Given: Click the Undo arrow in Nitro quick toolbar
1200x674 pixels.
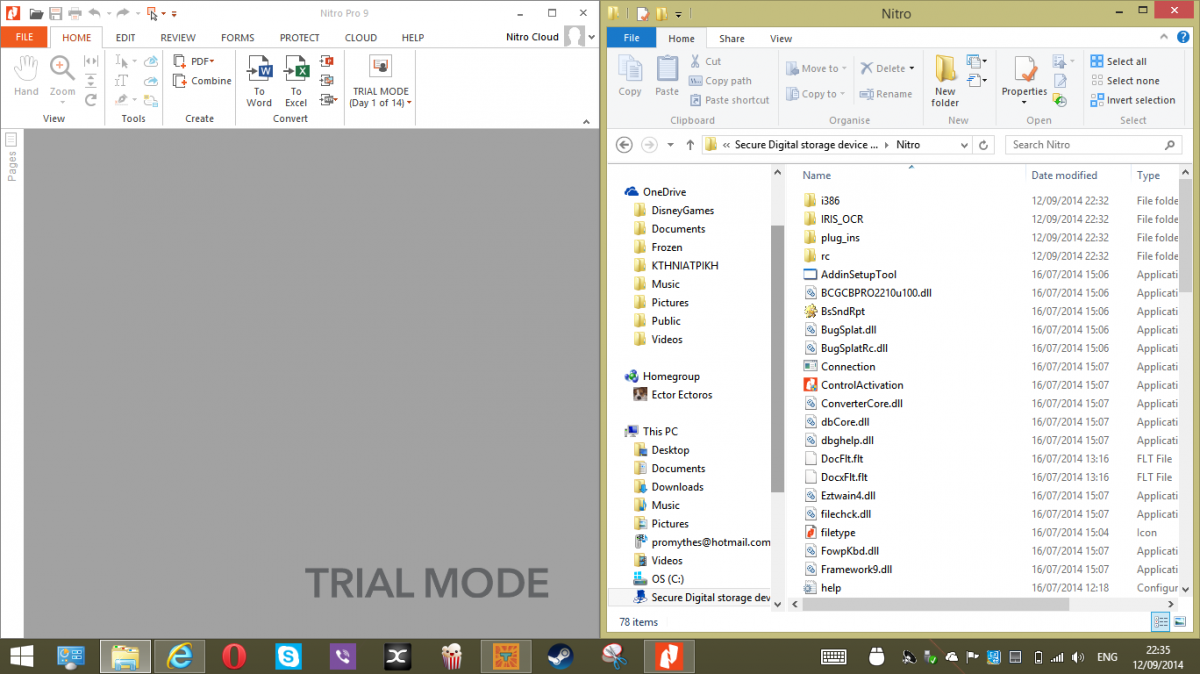Looking at the screenshot, I should [94, 13].
